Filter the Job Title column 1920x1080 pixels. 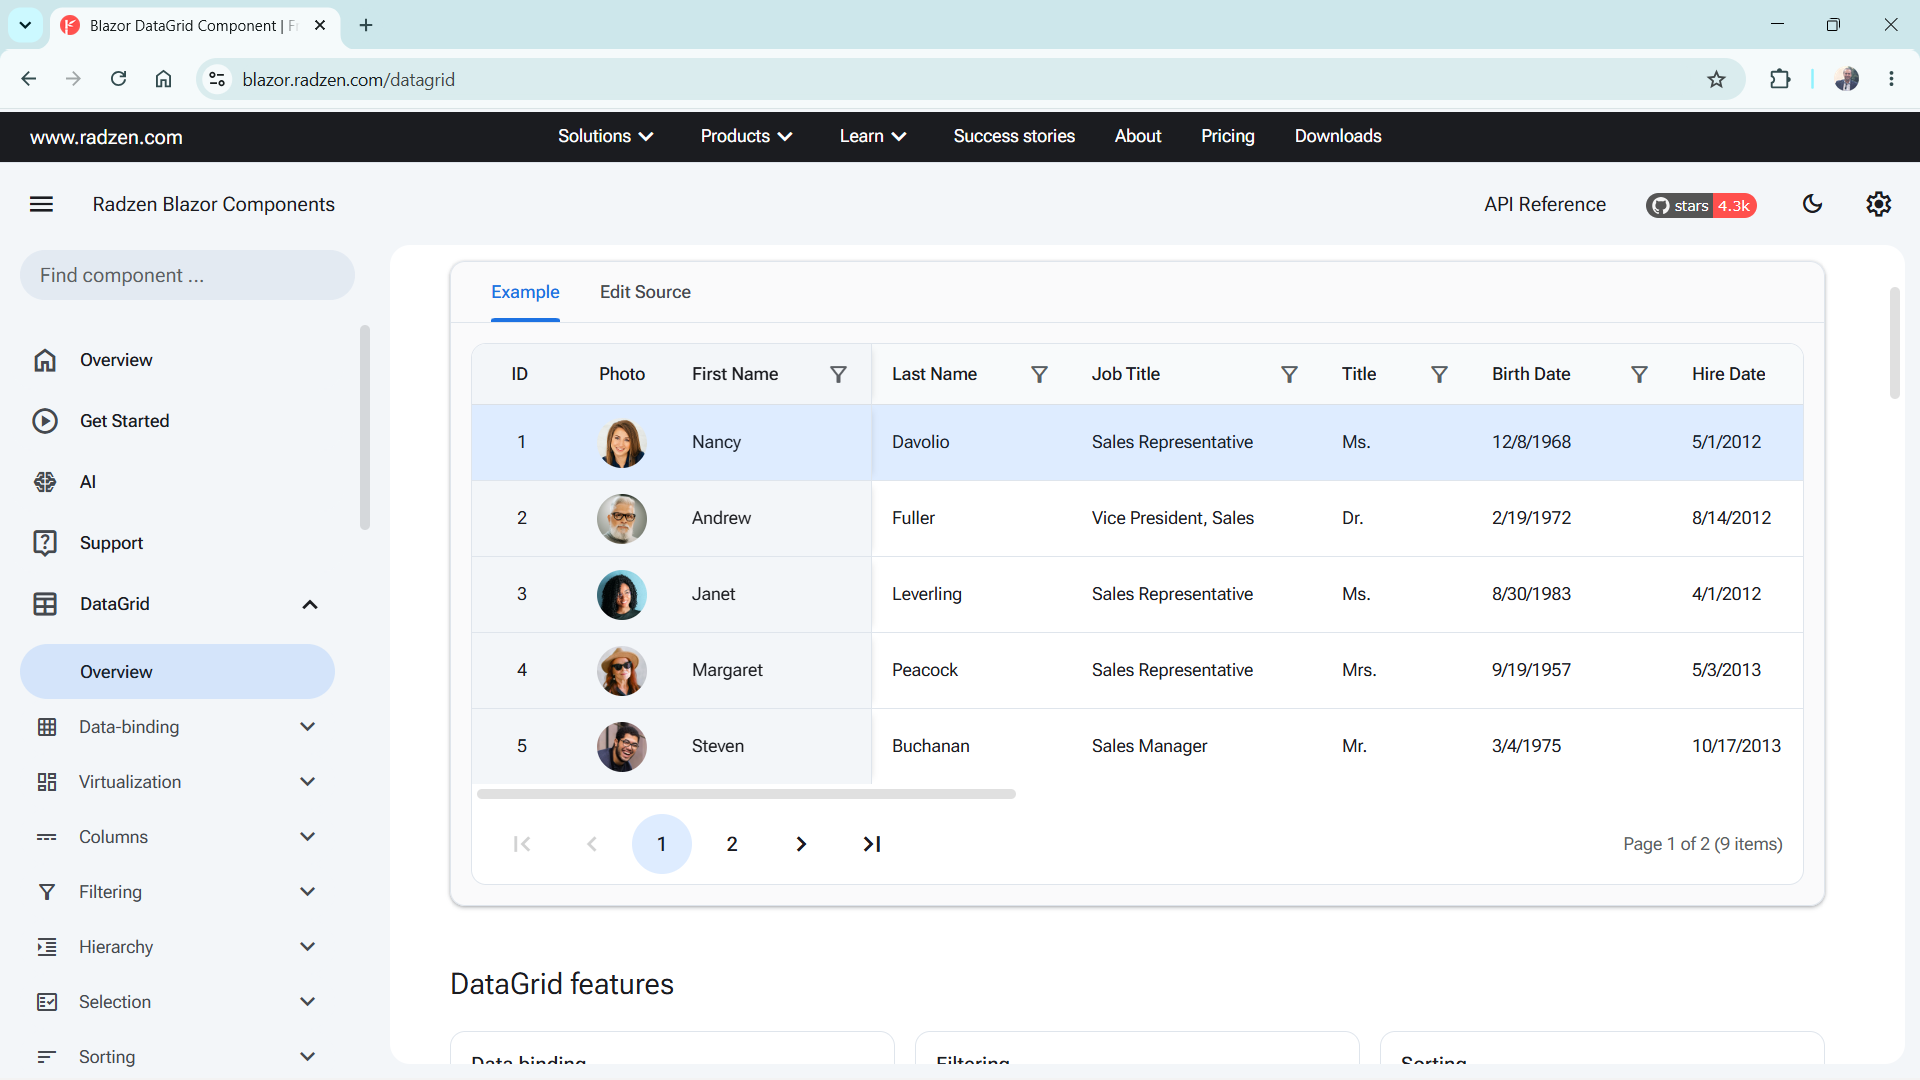(1289, 374)
